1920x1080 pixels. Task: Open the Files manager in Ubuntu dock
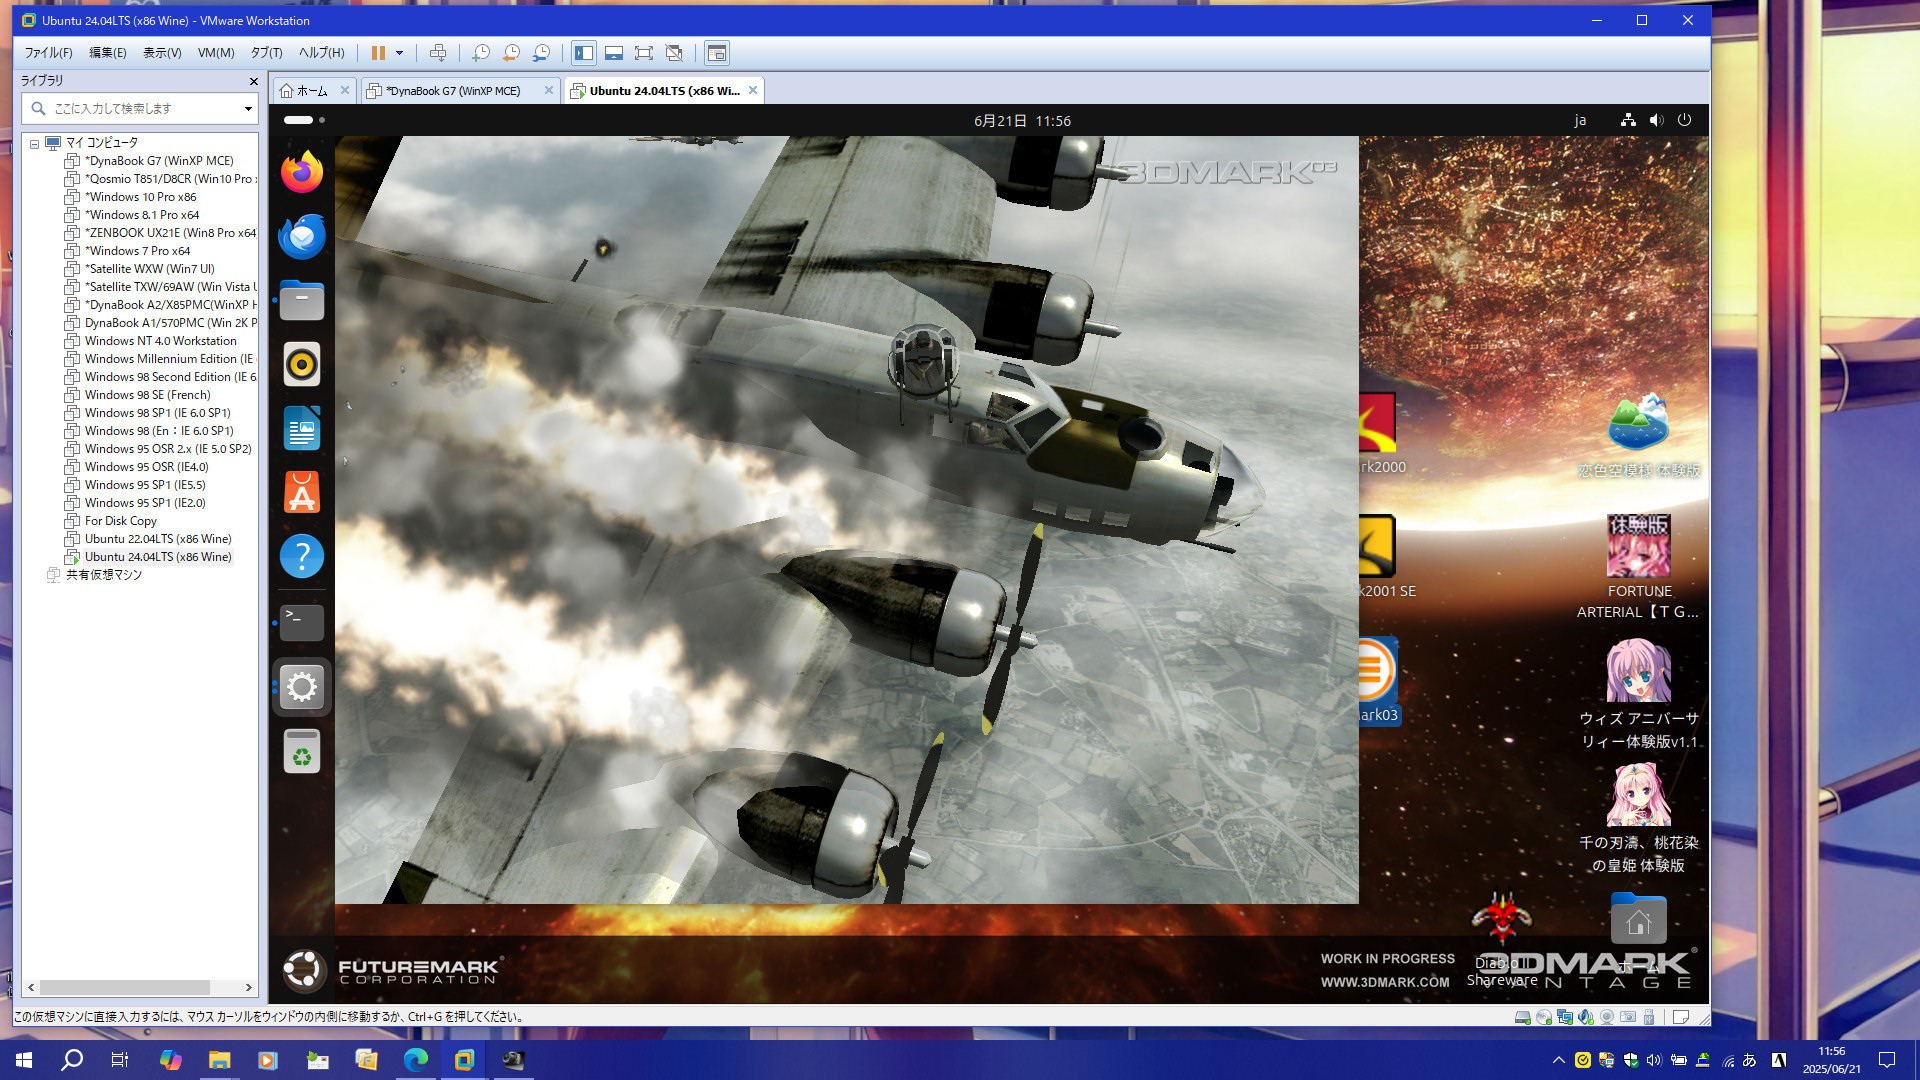pos(302,301)
